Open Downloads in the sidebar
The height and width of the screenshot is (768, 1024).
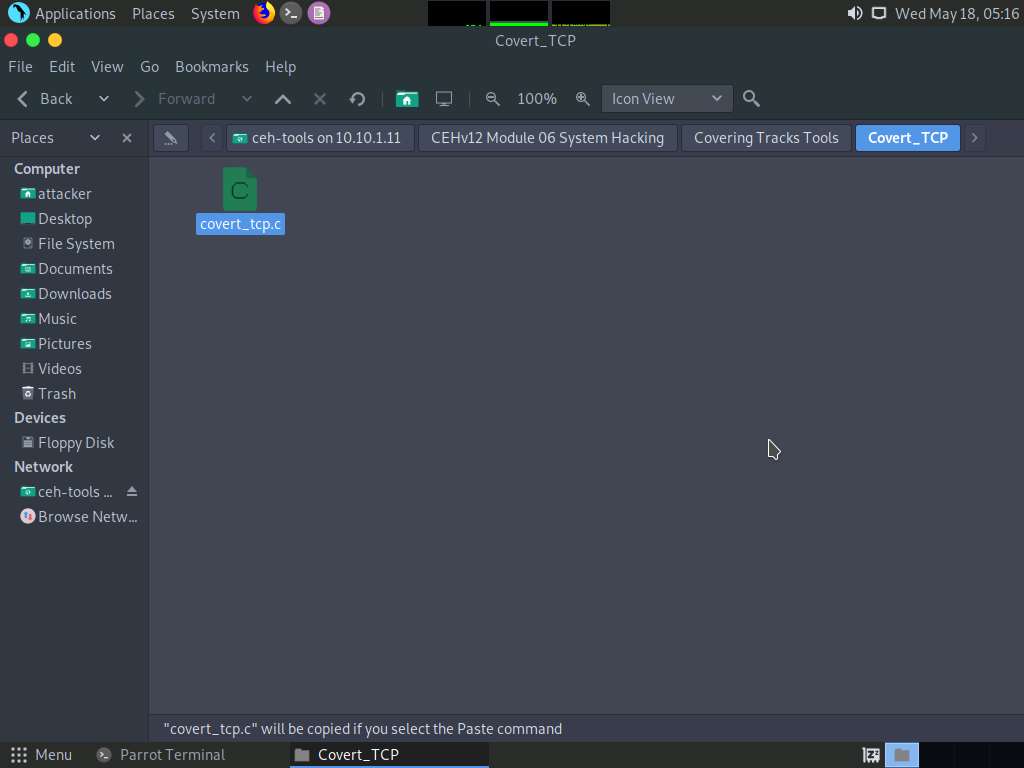pos(74,294)
